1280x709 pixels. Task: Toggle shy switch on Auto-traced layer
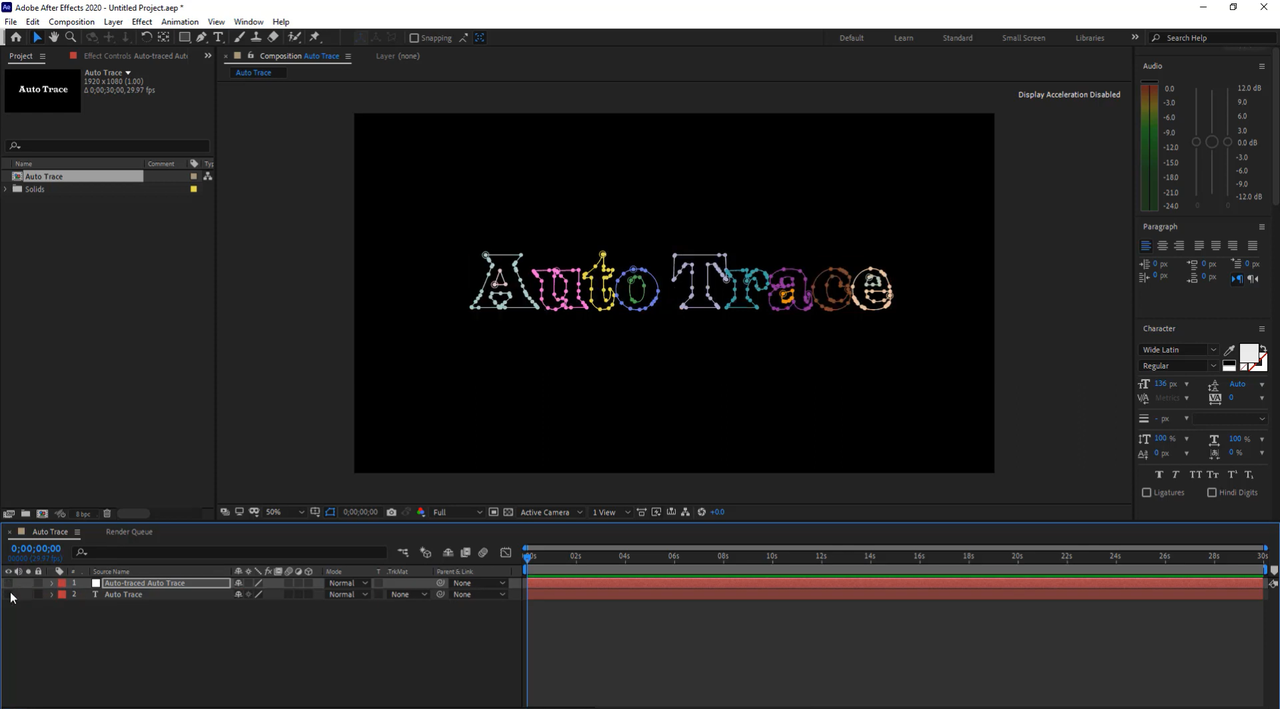pyautogui.click(x=238, y=583)
